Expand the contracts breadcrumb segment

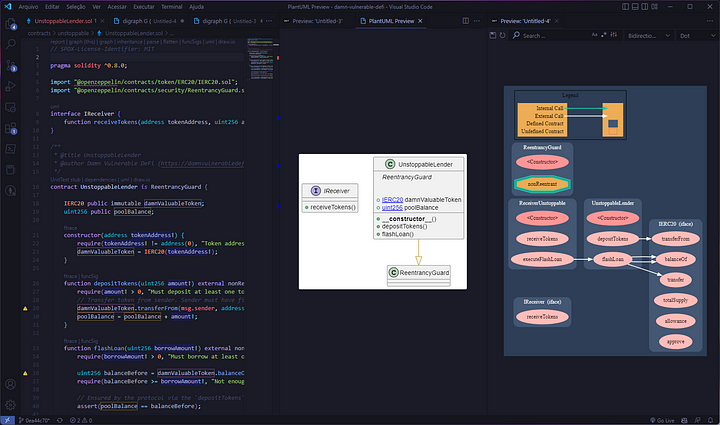pyautogui.click(x=39, y=34)
